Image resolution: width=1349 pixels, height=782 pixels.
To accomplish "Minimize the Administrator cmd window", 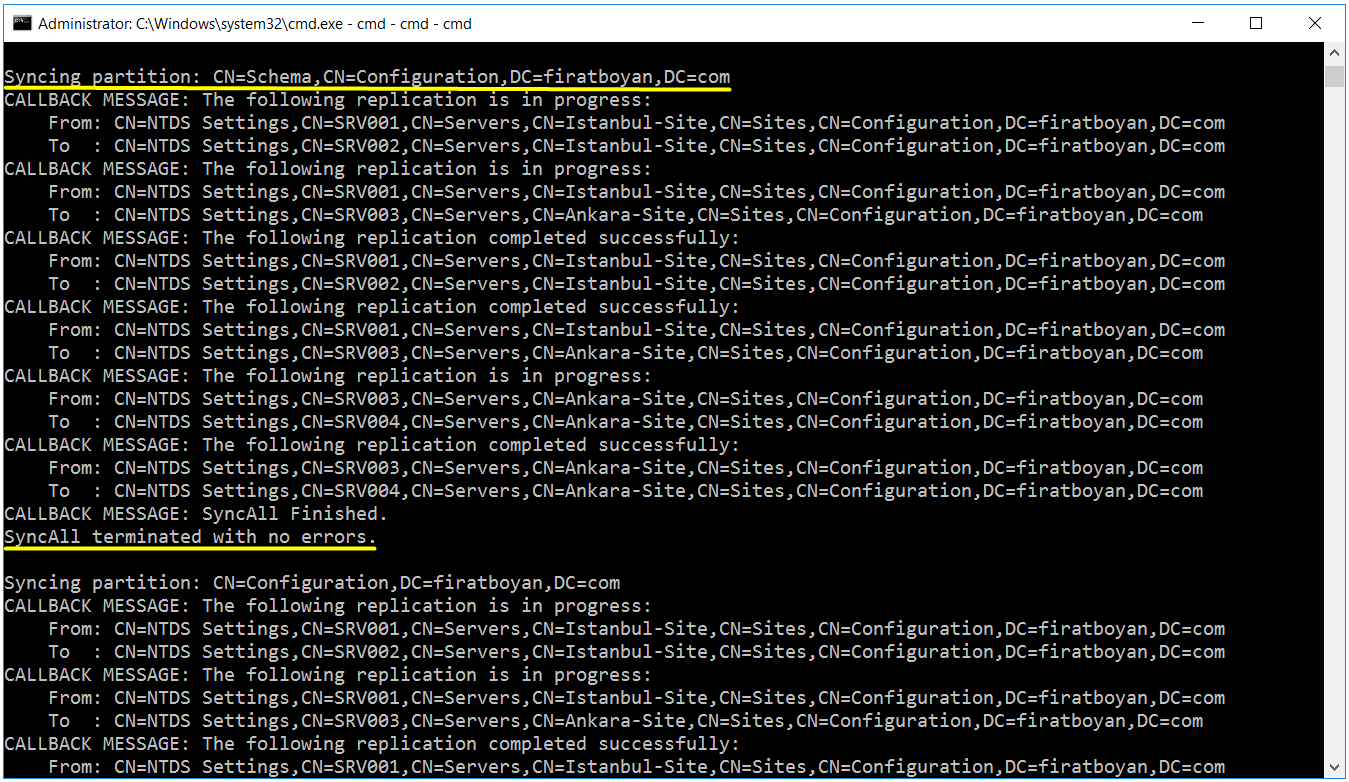I will [1197, 23].
